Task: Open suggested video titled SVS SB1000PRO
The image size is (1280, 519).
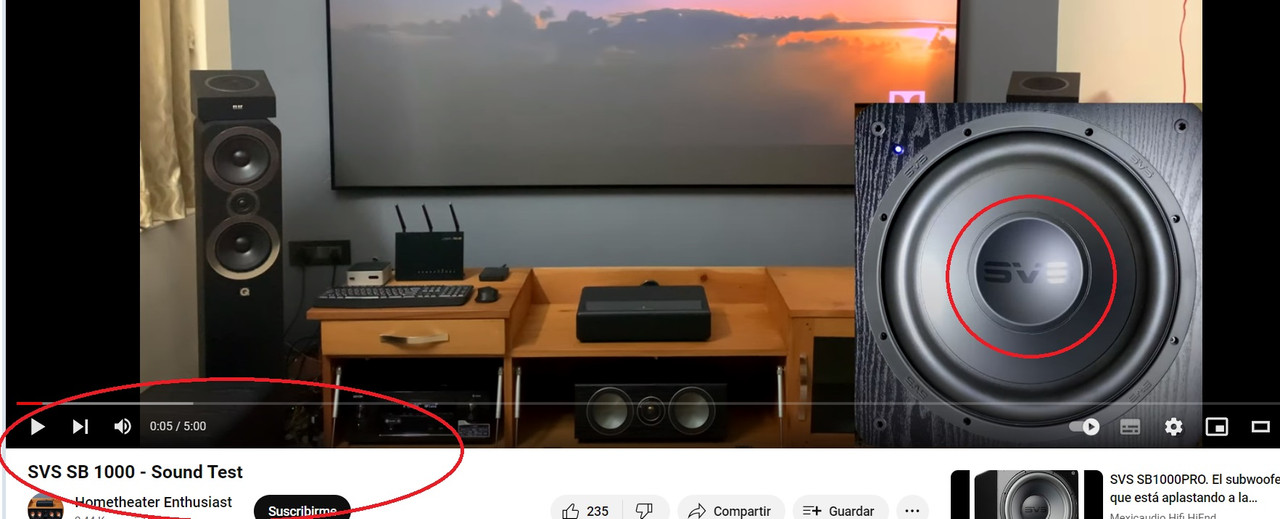Action: [x=1194, y=488]
